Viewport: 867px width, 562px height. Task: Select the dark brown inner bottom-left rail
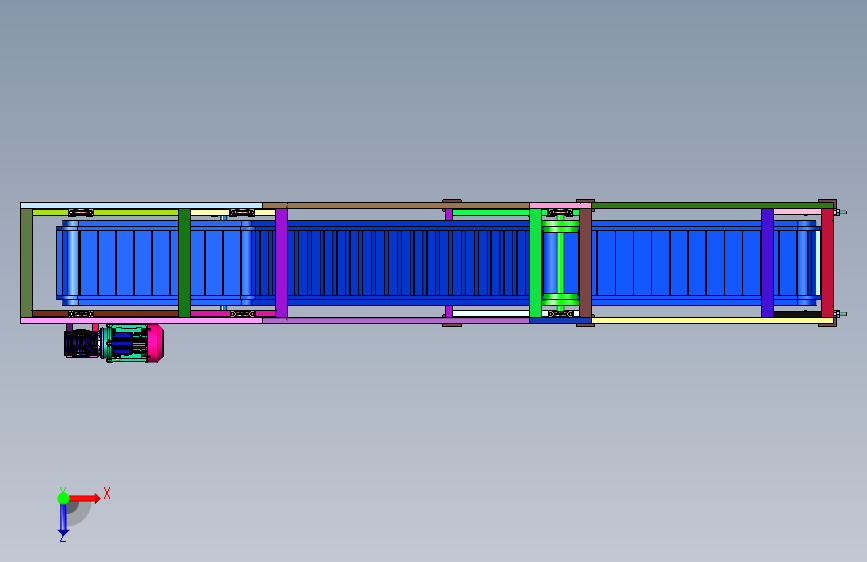pos(105,314)
